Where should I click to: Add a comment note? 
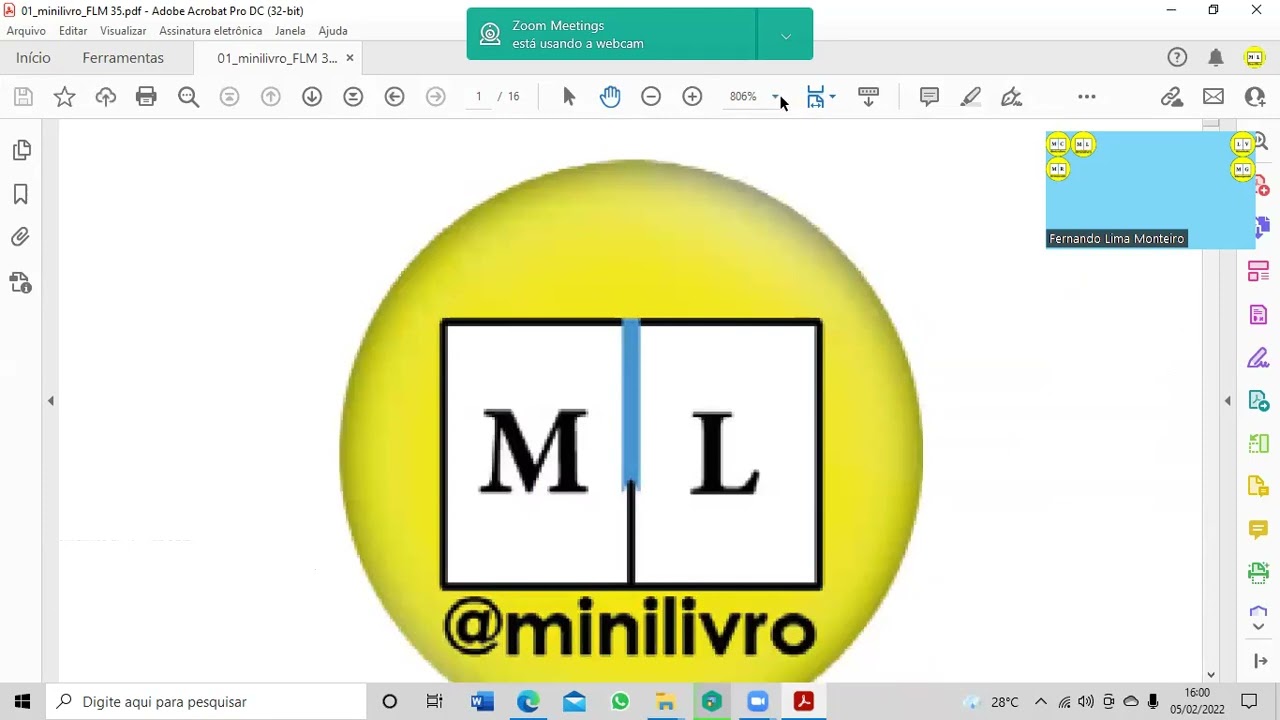[929, 97]
